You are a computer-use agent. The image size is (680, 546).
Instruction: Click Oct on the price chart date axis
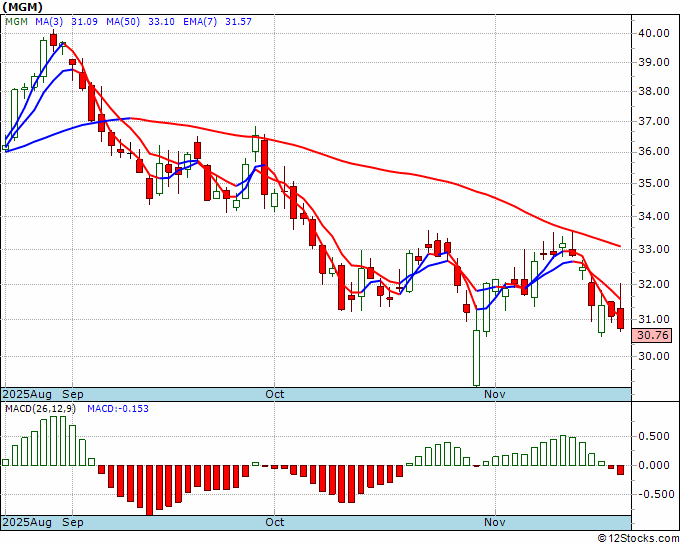click(275, 395)
